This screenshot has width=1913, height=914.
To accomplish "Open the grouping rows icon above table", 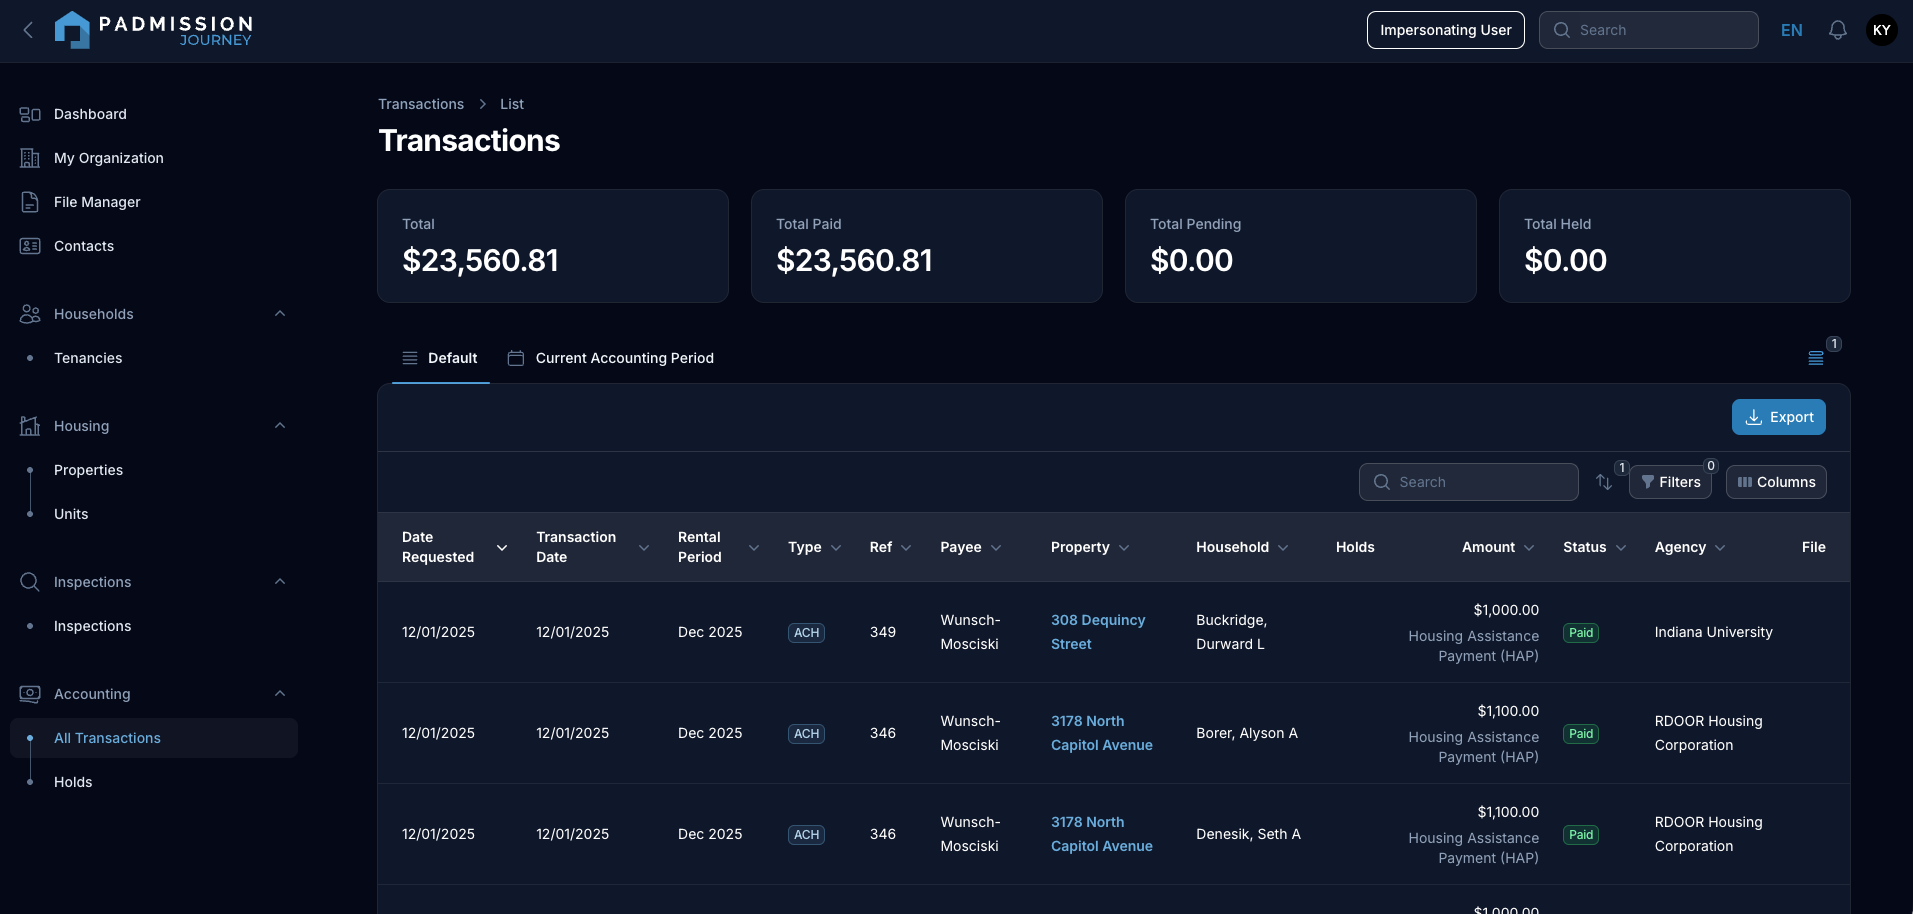I will (1816, 358).
